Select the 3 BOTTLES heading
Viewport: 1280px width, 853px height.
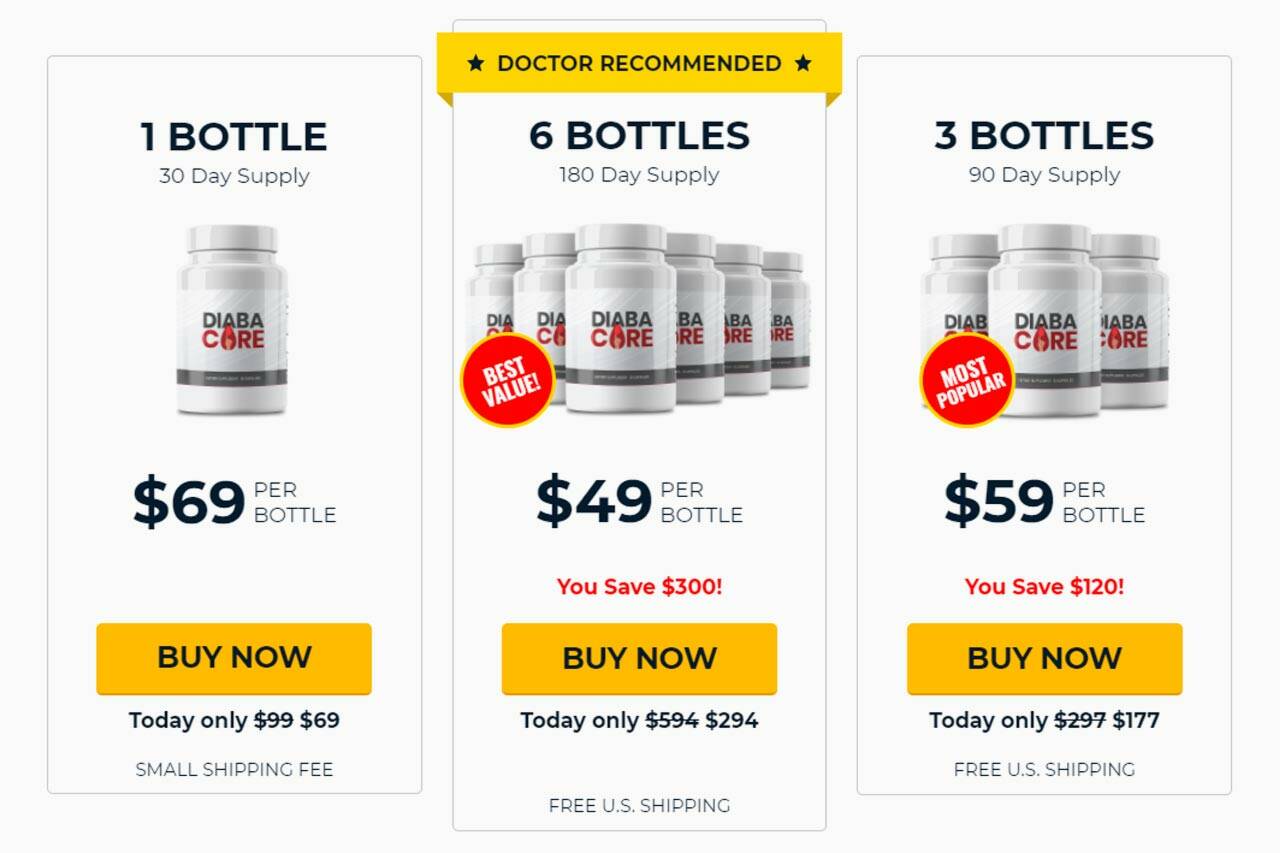[1044, 136]
